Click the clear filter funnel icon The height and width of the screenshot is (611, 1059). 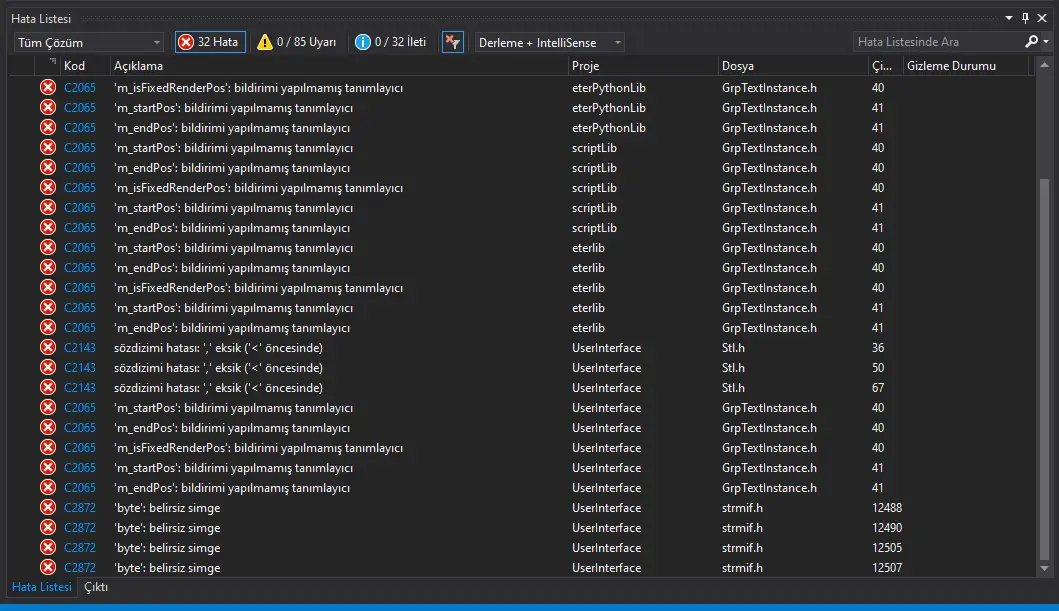pos(452,42)
